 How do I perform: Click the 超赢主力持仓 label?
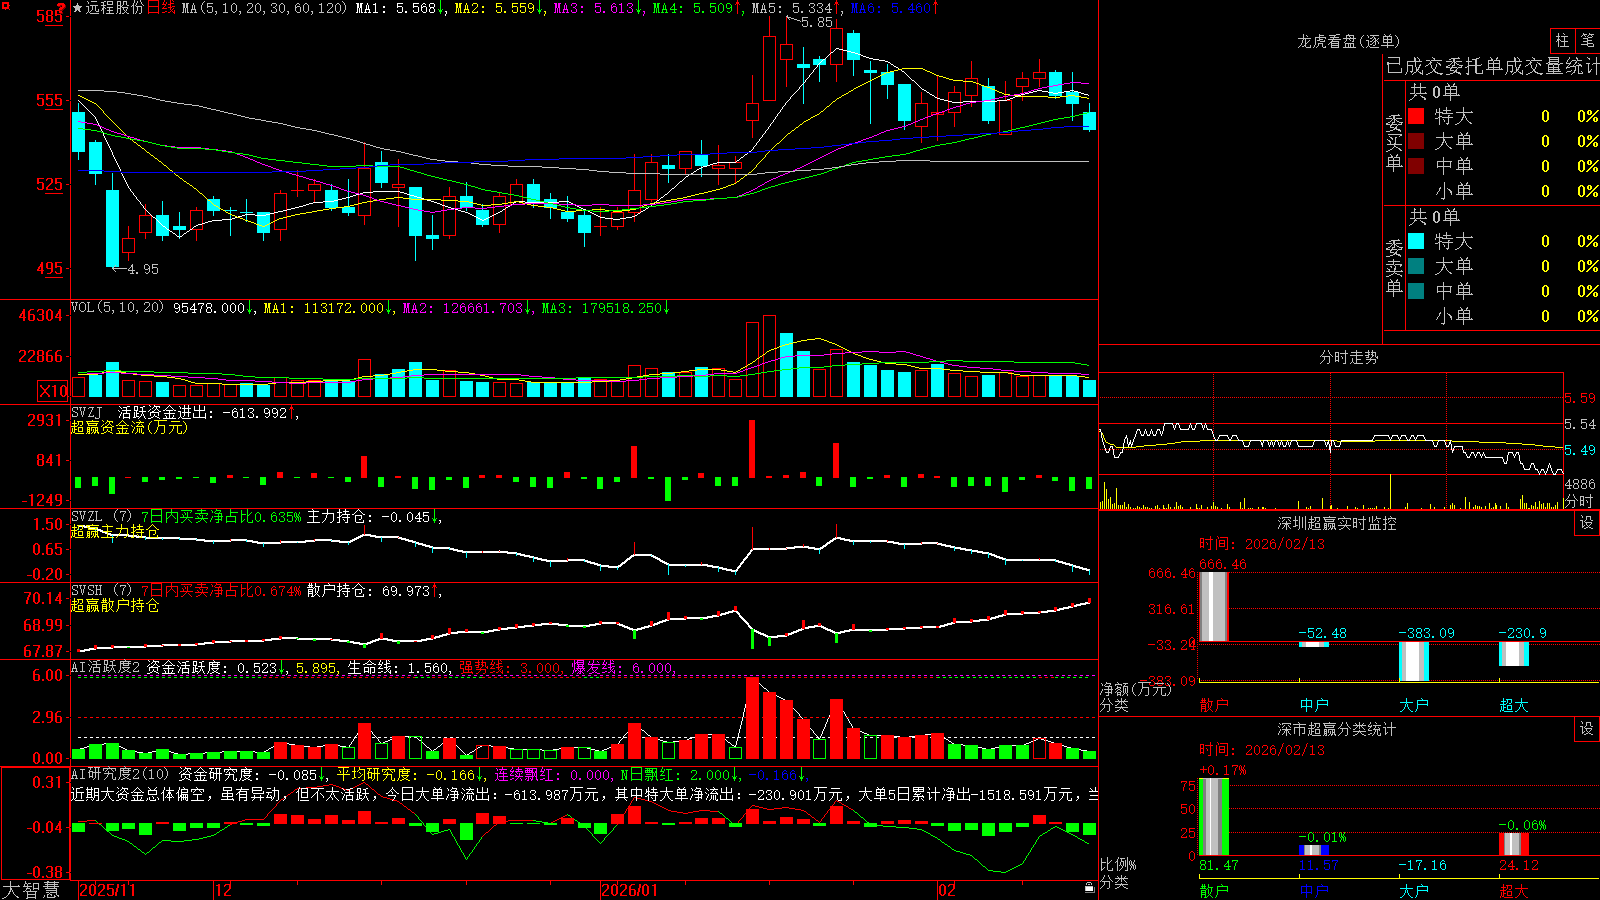tap(115, 531)
